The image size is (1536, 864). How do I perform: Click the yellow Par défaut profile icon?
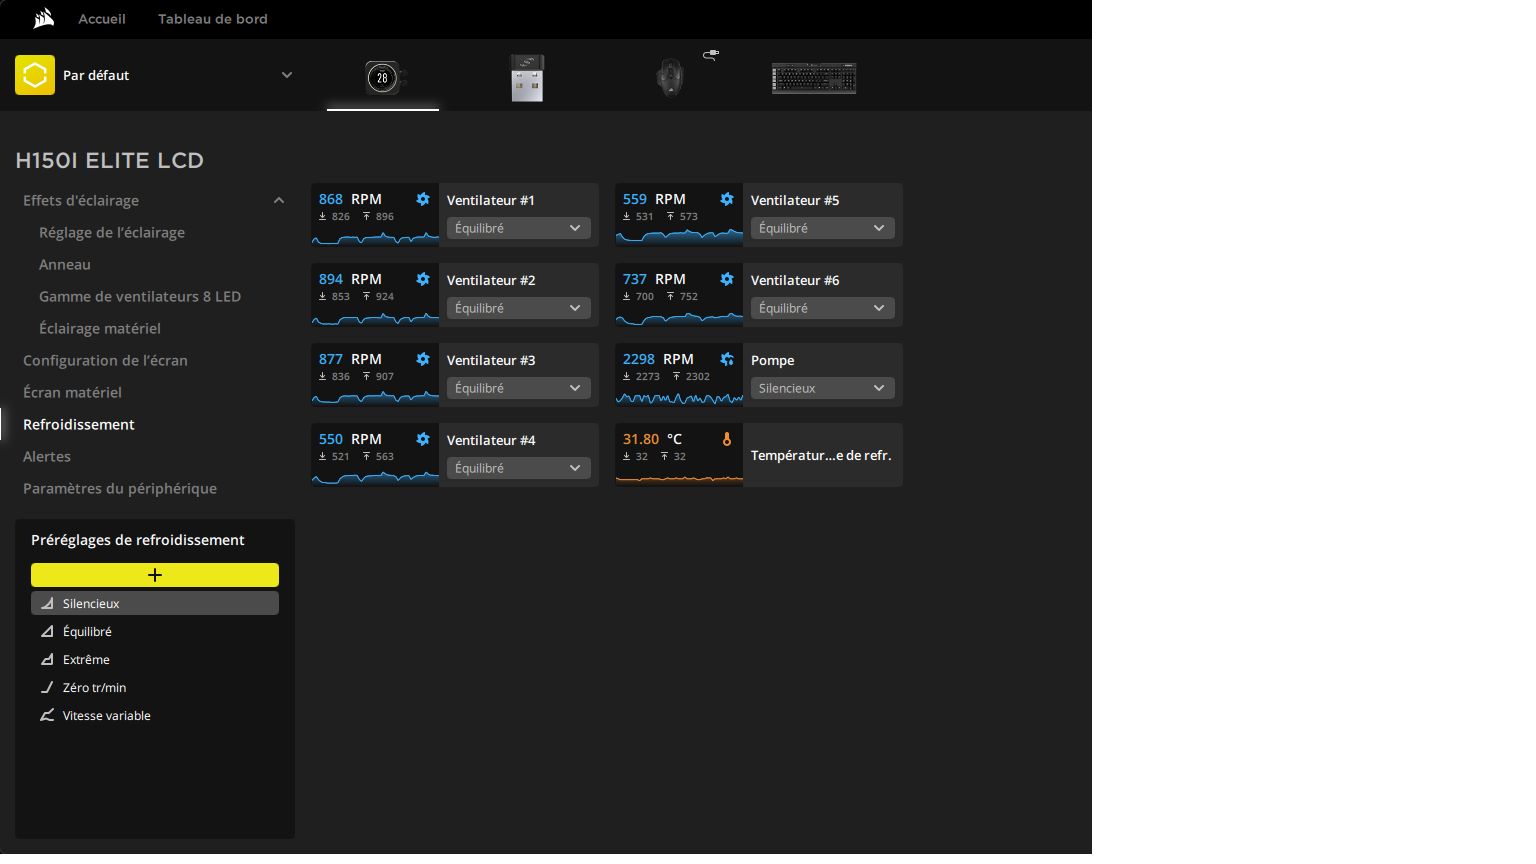(x=35, y=75)
